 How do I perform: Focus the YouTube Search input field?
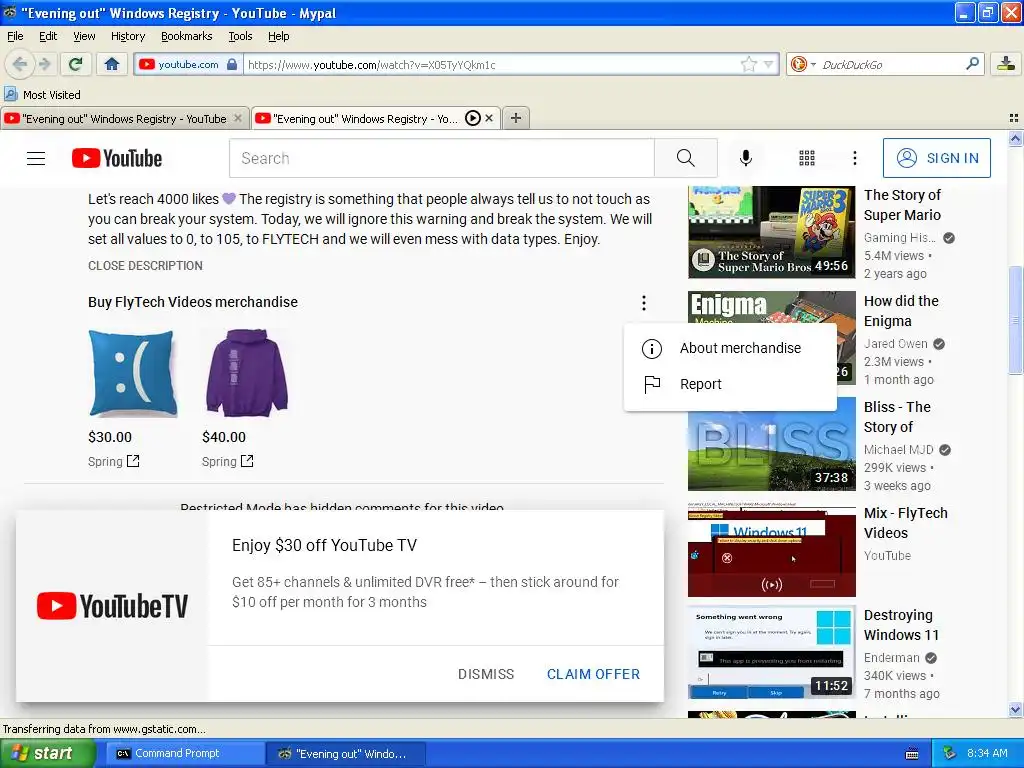(x=441, y=158)
